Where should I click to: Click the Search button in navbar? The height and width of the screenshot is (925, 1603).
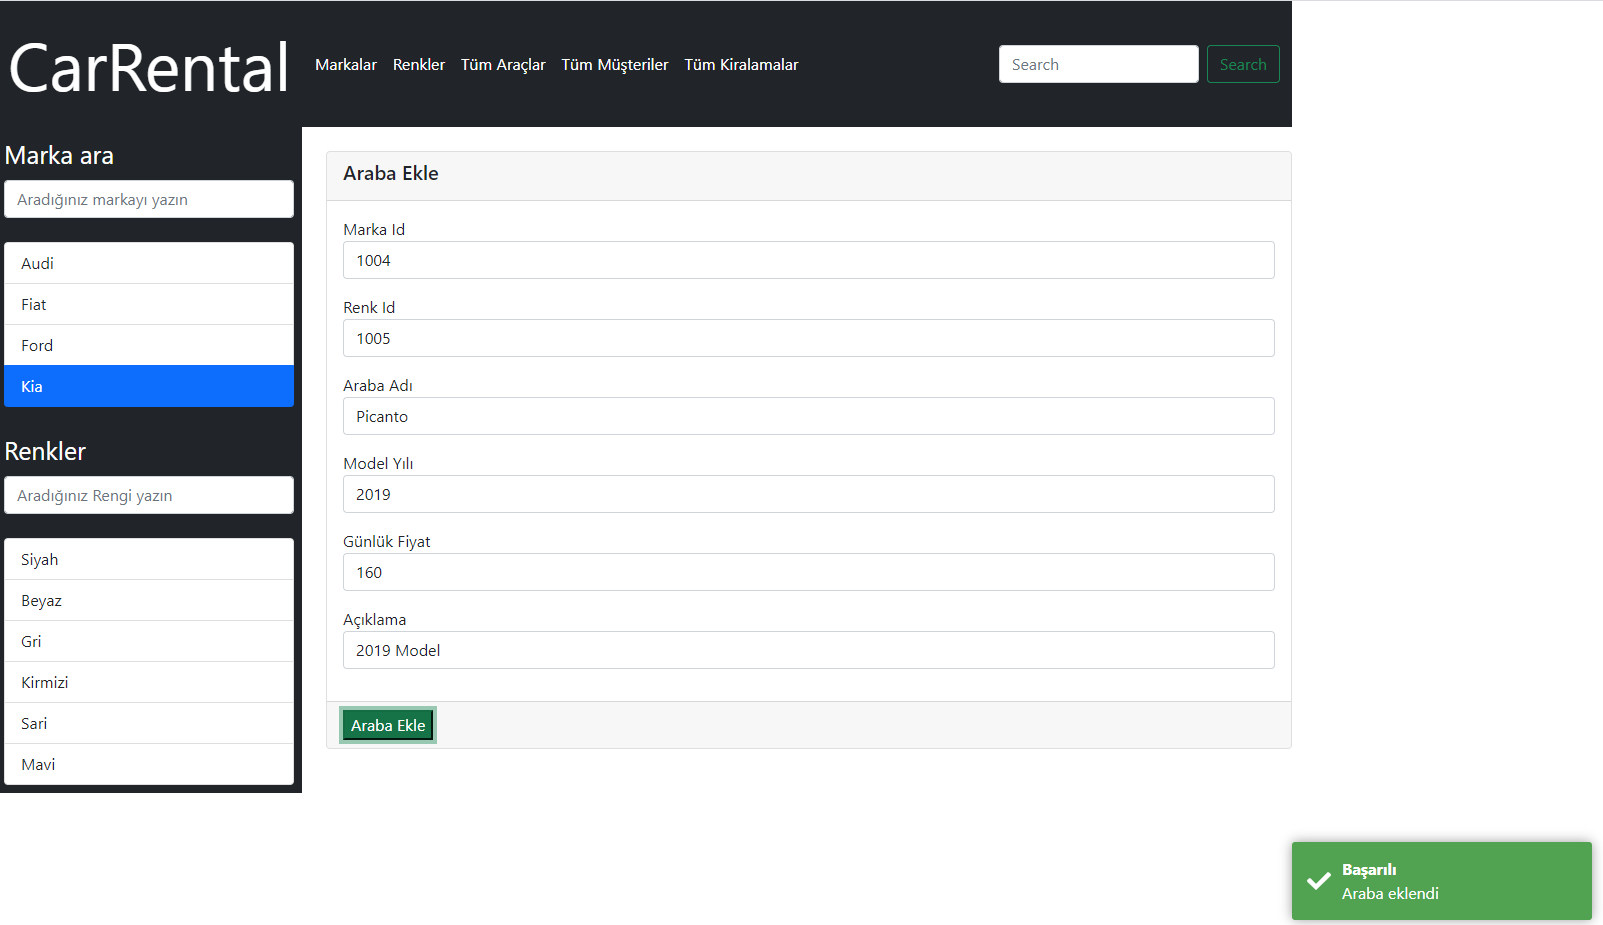[1242, 63]
